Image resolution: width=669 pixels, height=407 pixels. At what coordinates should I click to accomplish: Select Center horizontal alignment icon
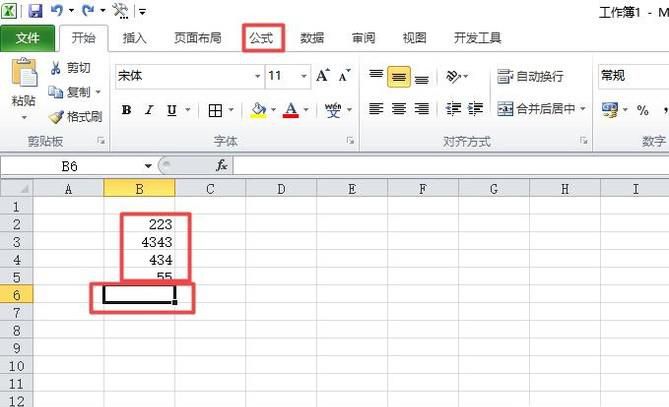click(399, 110)
